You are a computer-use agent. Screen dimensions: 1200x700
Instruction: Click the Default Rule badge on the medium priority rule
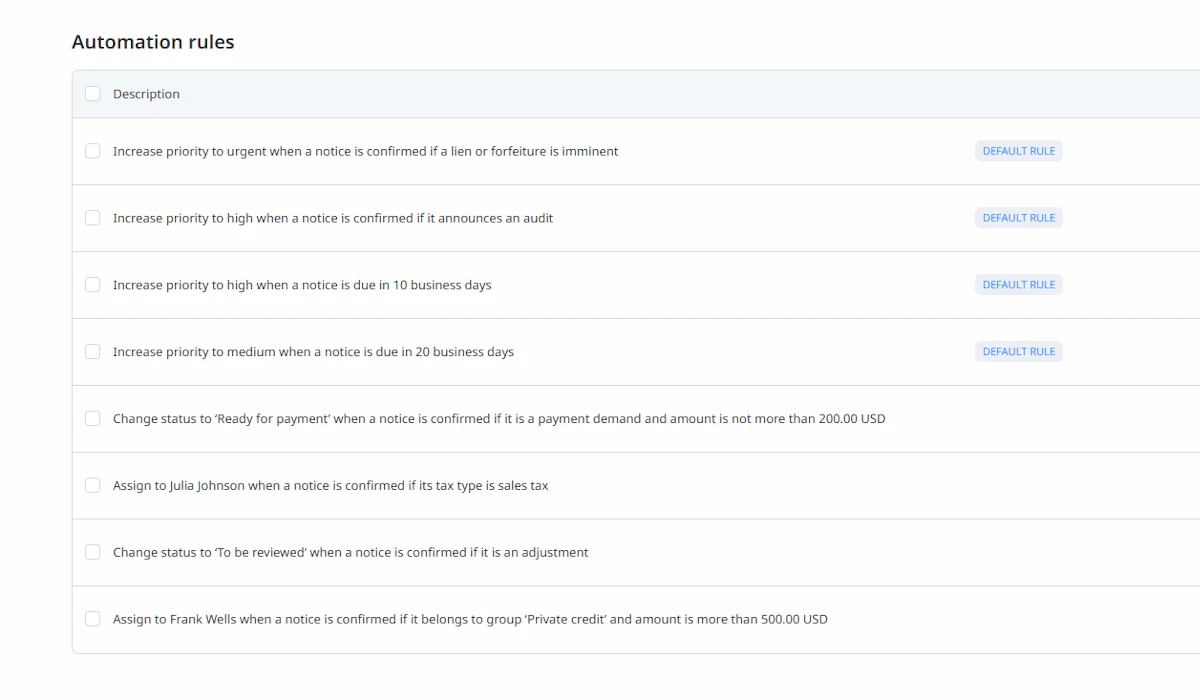point(1018,352)
